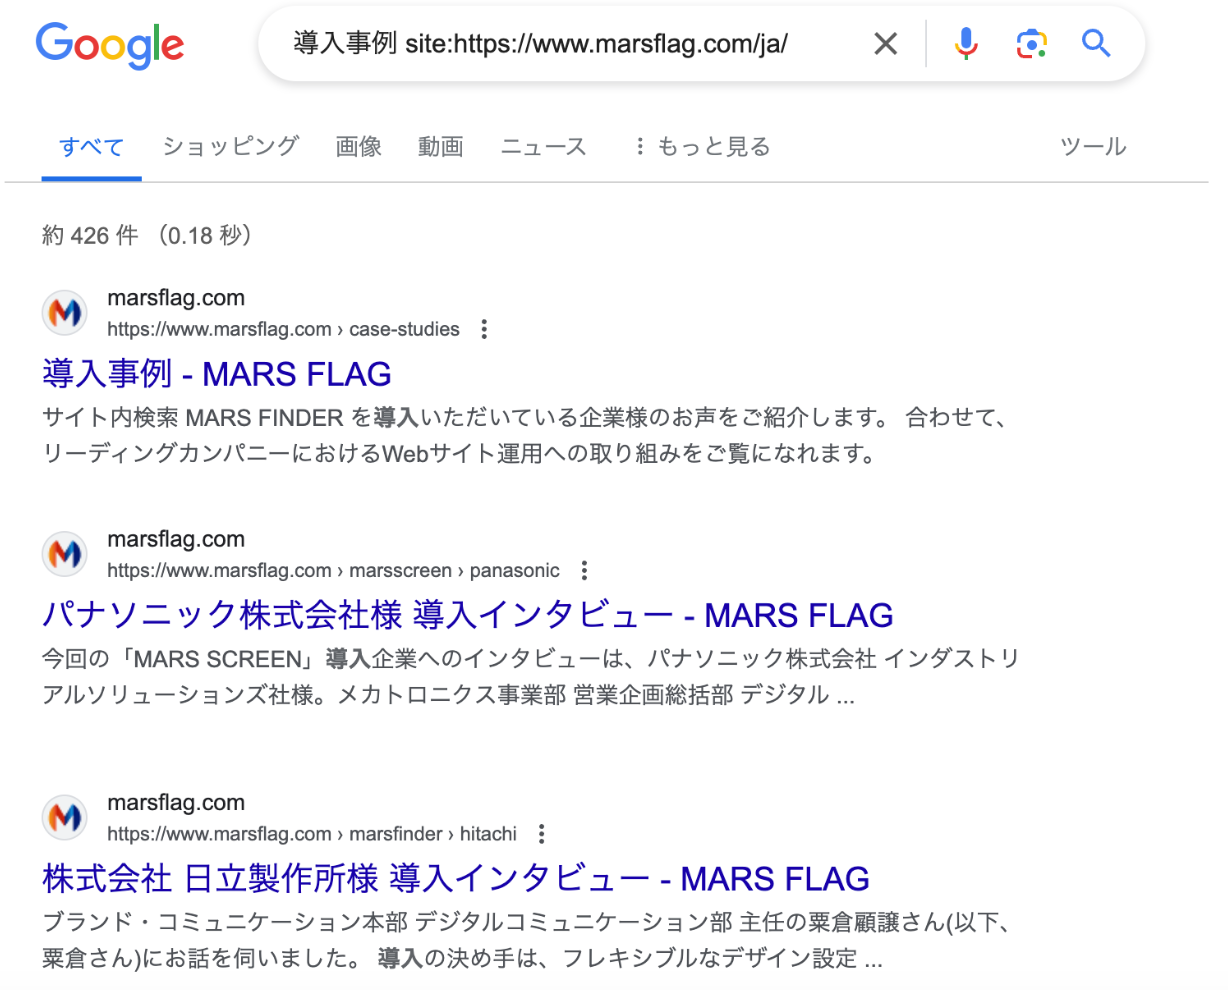Switch to the 画像 tab
Image resolution: width=1228 pixels, height=990 pixels.
coord(358,146)
